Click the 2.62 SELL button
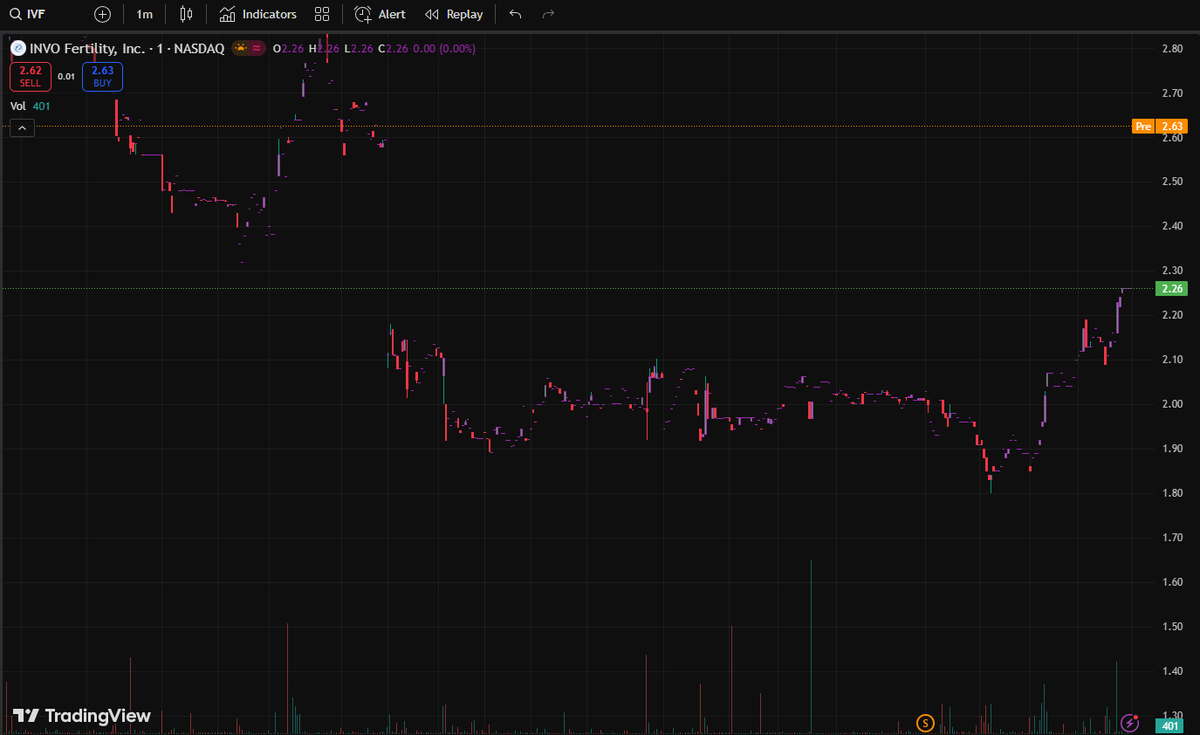 click(x=30, y=76)
